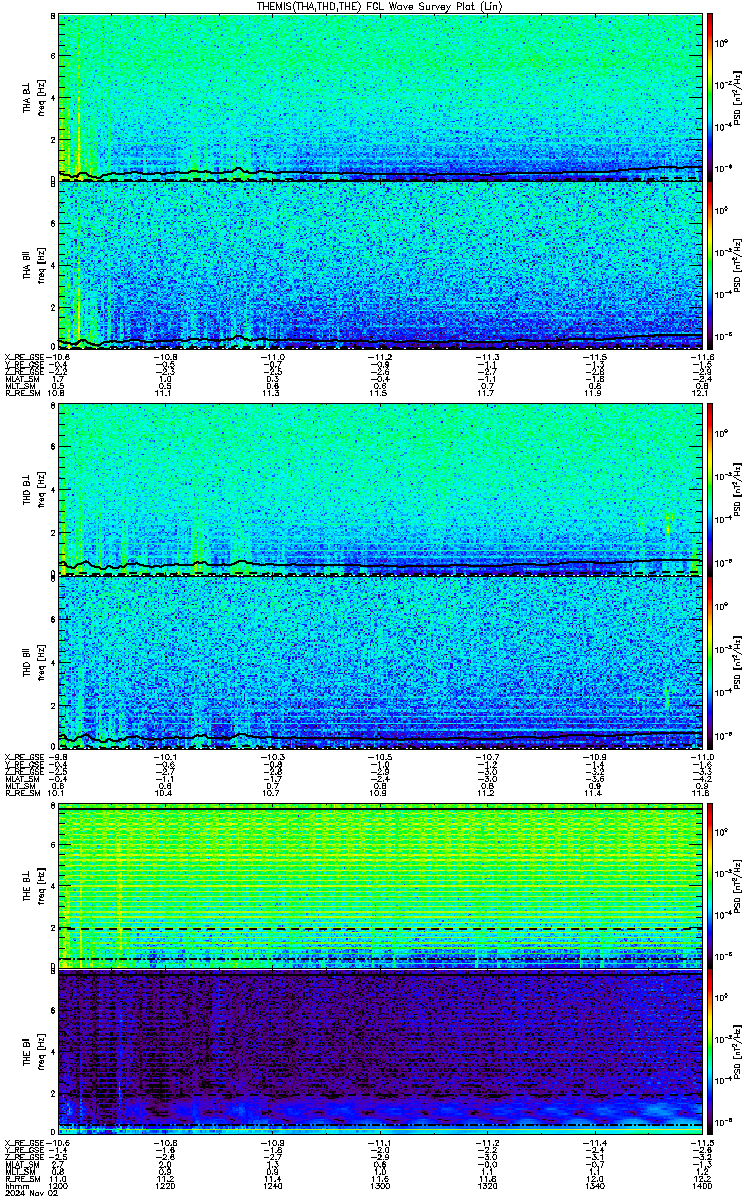Click the '1300' time tick label
Image resolution: width=750 pixels, height=1200 pixels.
(380, 1187)
